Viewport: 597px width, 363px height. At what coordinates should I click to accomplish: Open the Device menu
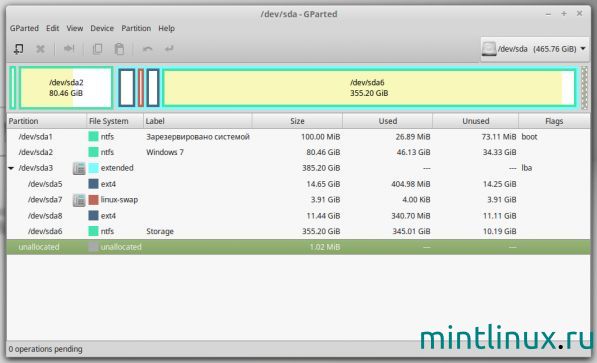[x=102, y=28]
